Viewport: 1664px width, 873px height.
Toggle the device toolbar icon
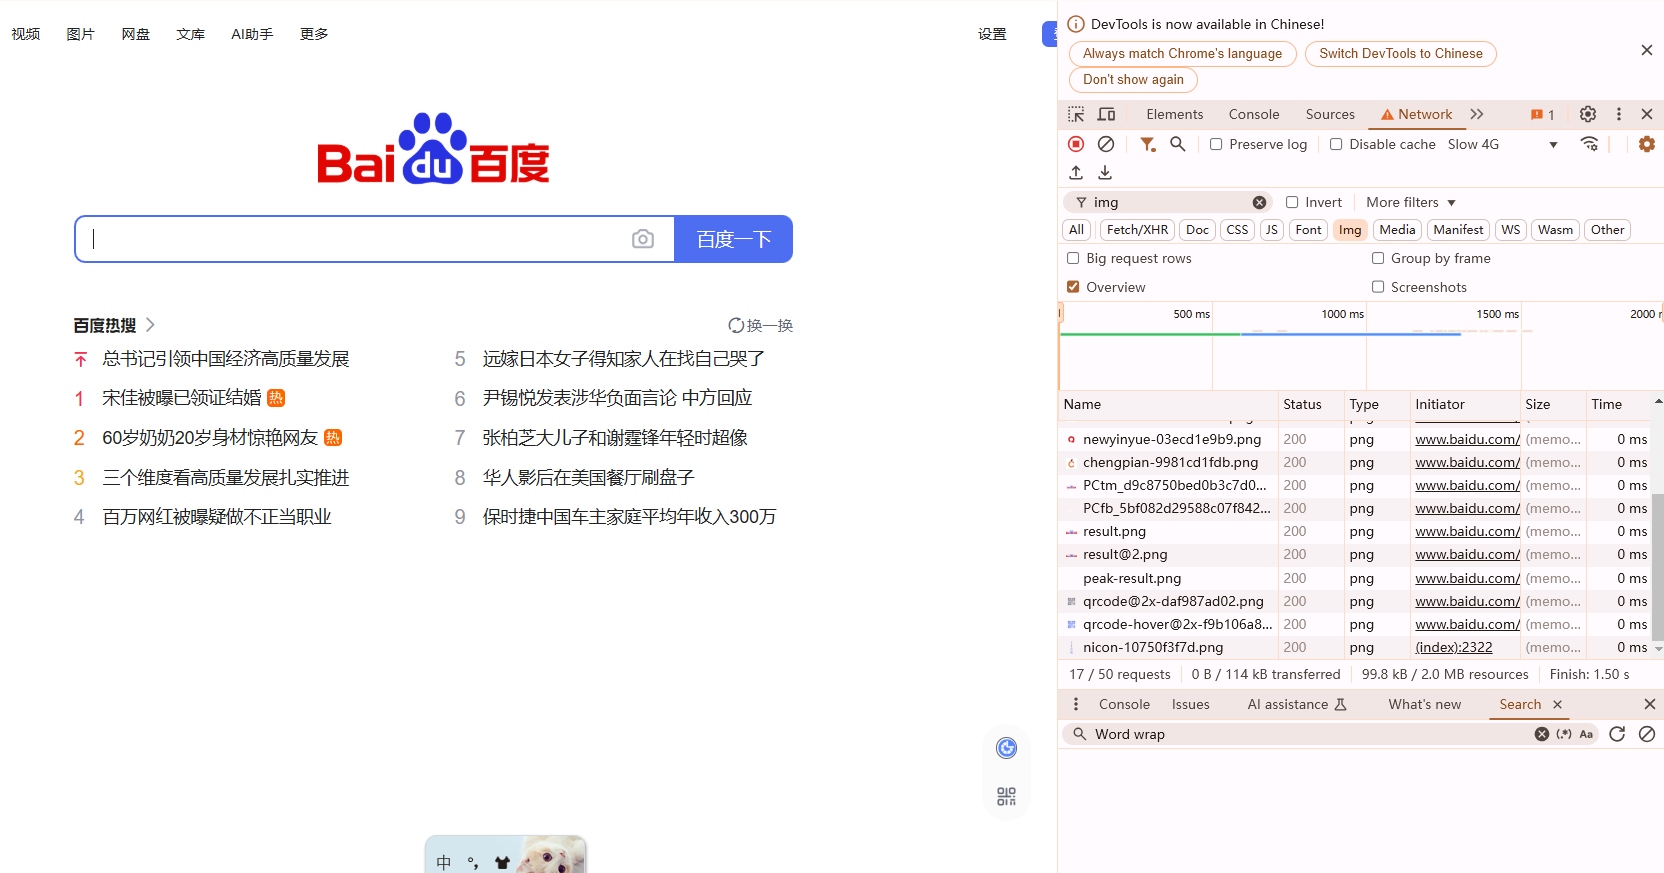point(1106,114)
